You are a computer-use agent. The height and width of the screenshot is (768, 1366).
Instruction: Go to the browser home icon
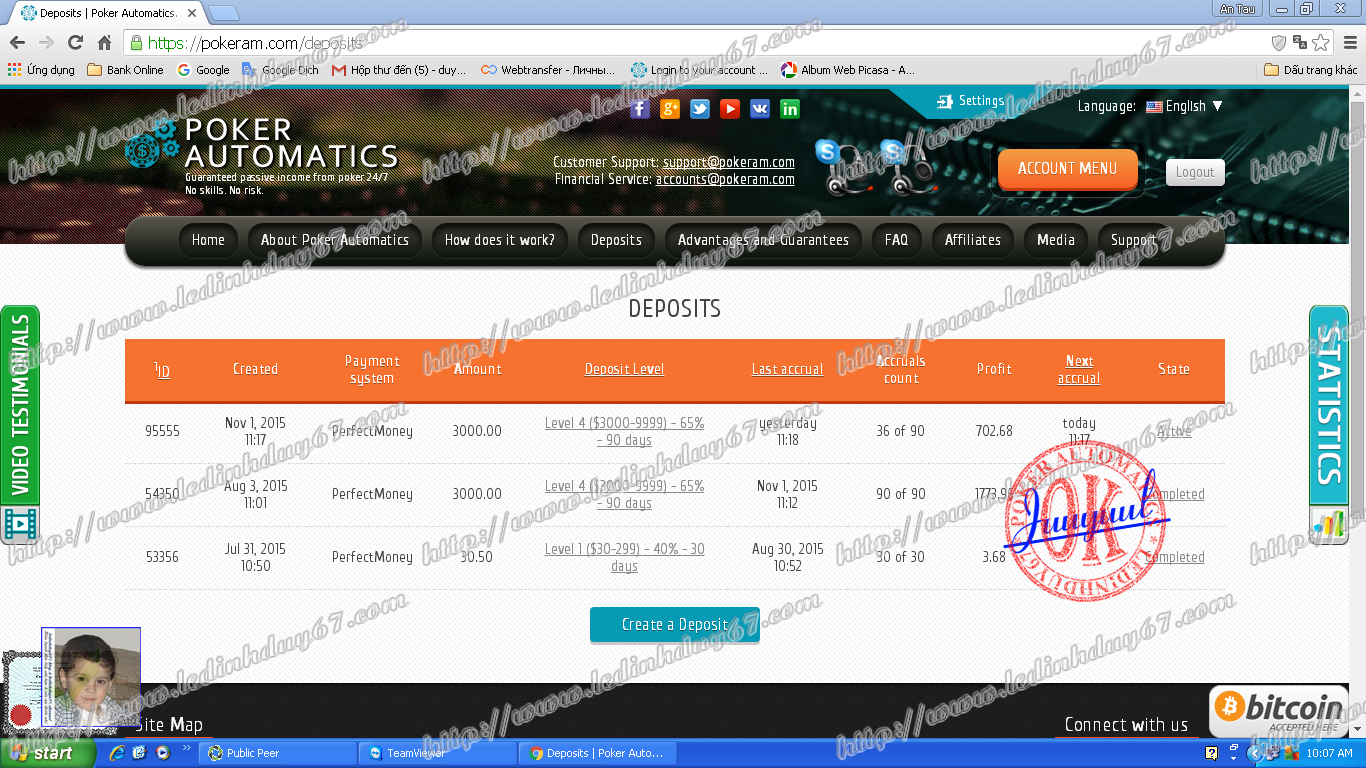pos(104,43)
